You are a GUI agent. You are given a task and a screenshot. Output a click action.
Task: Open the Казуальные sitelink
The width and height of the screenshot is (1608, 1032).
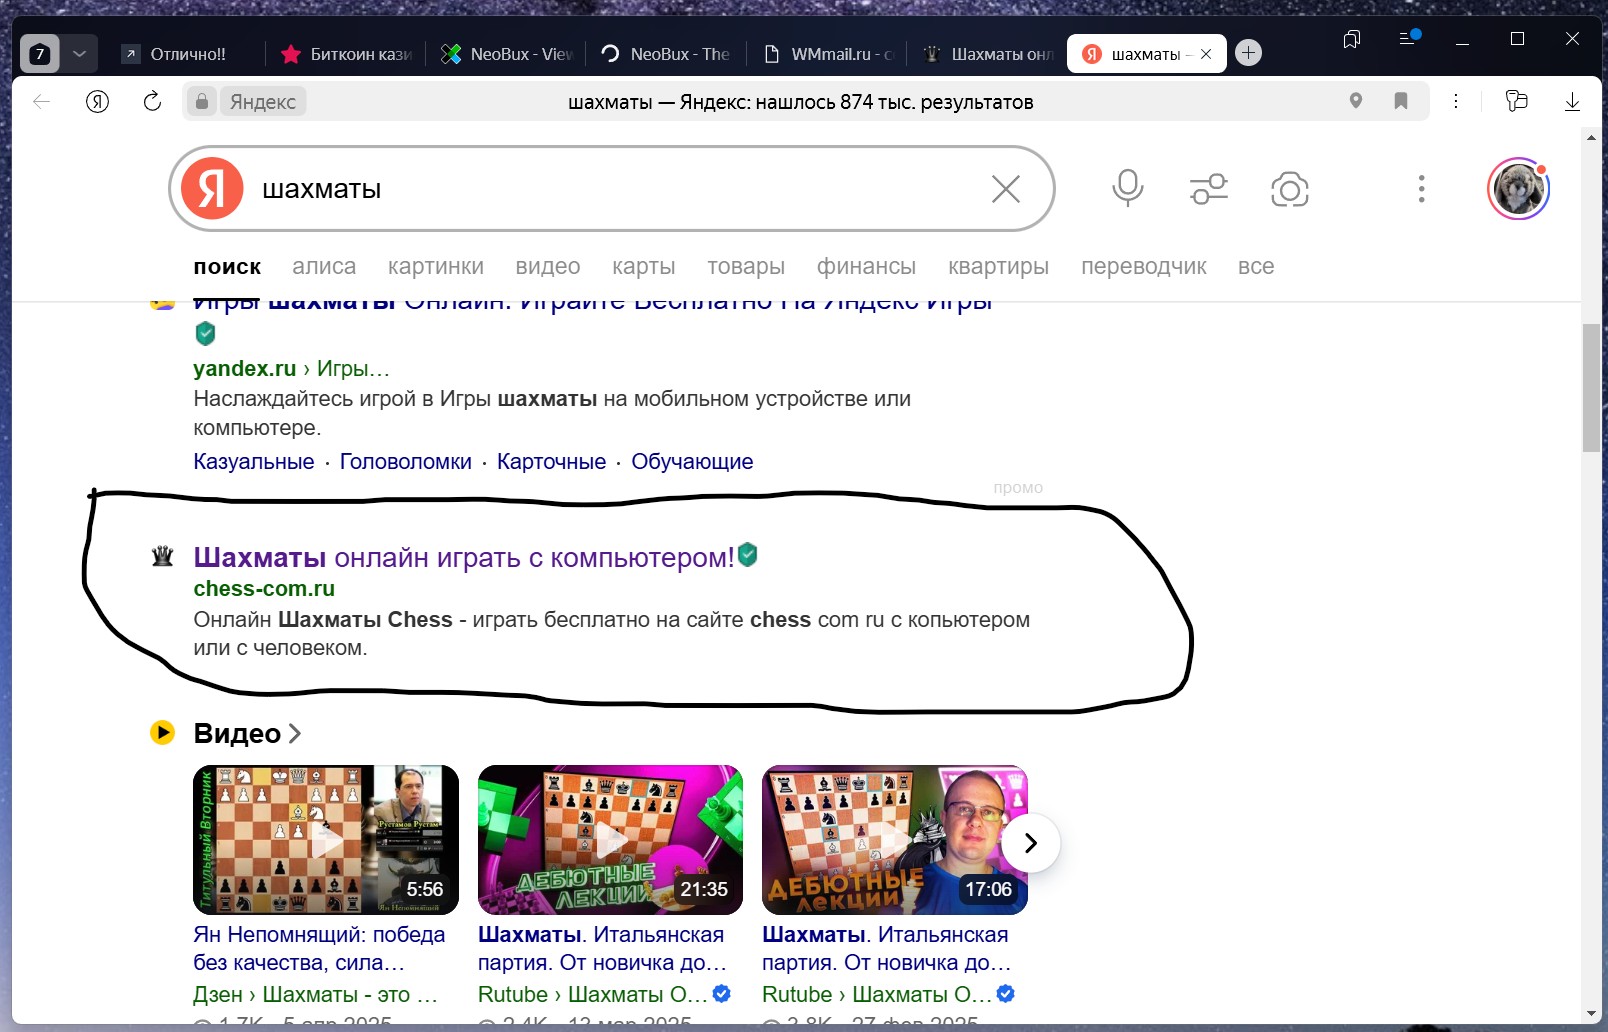coord(254,462)
